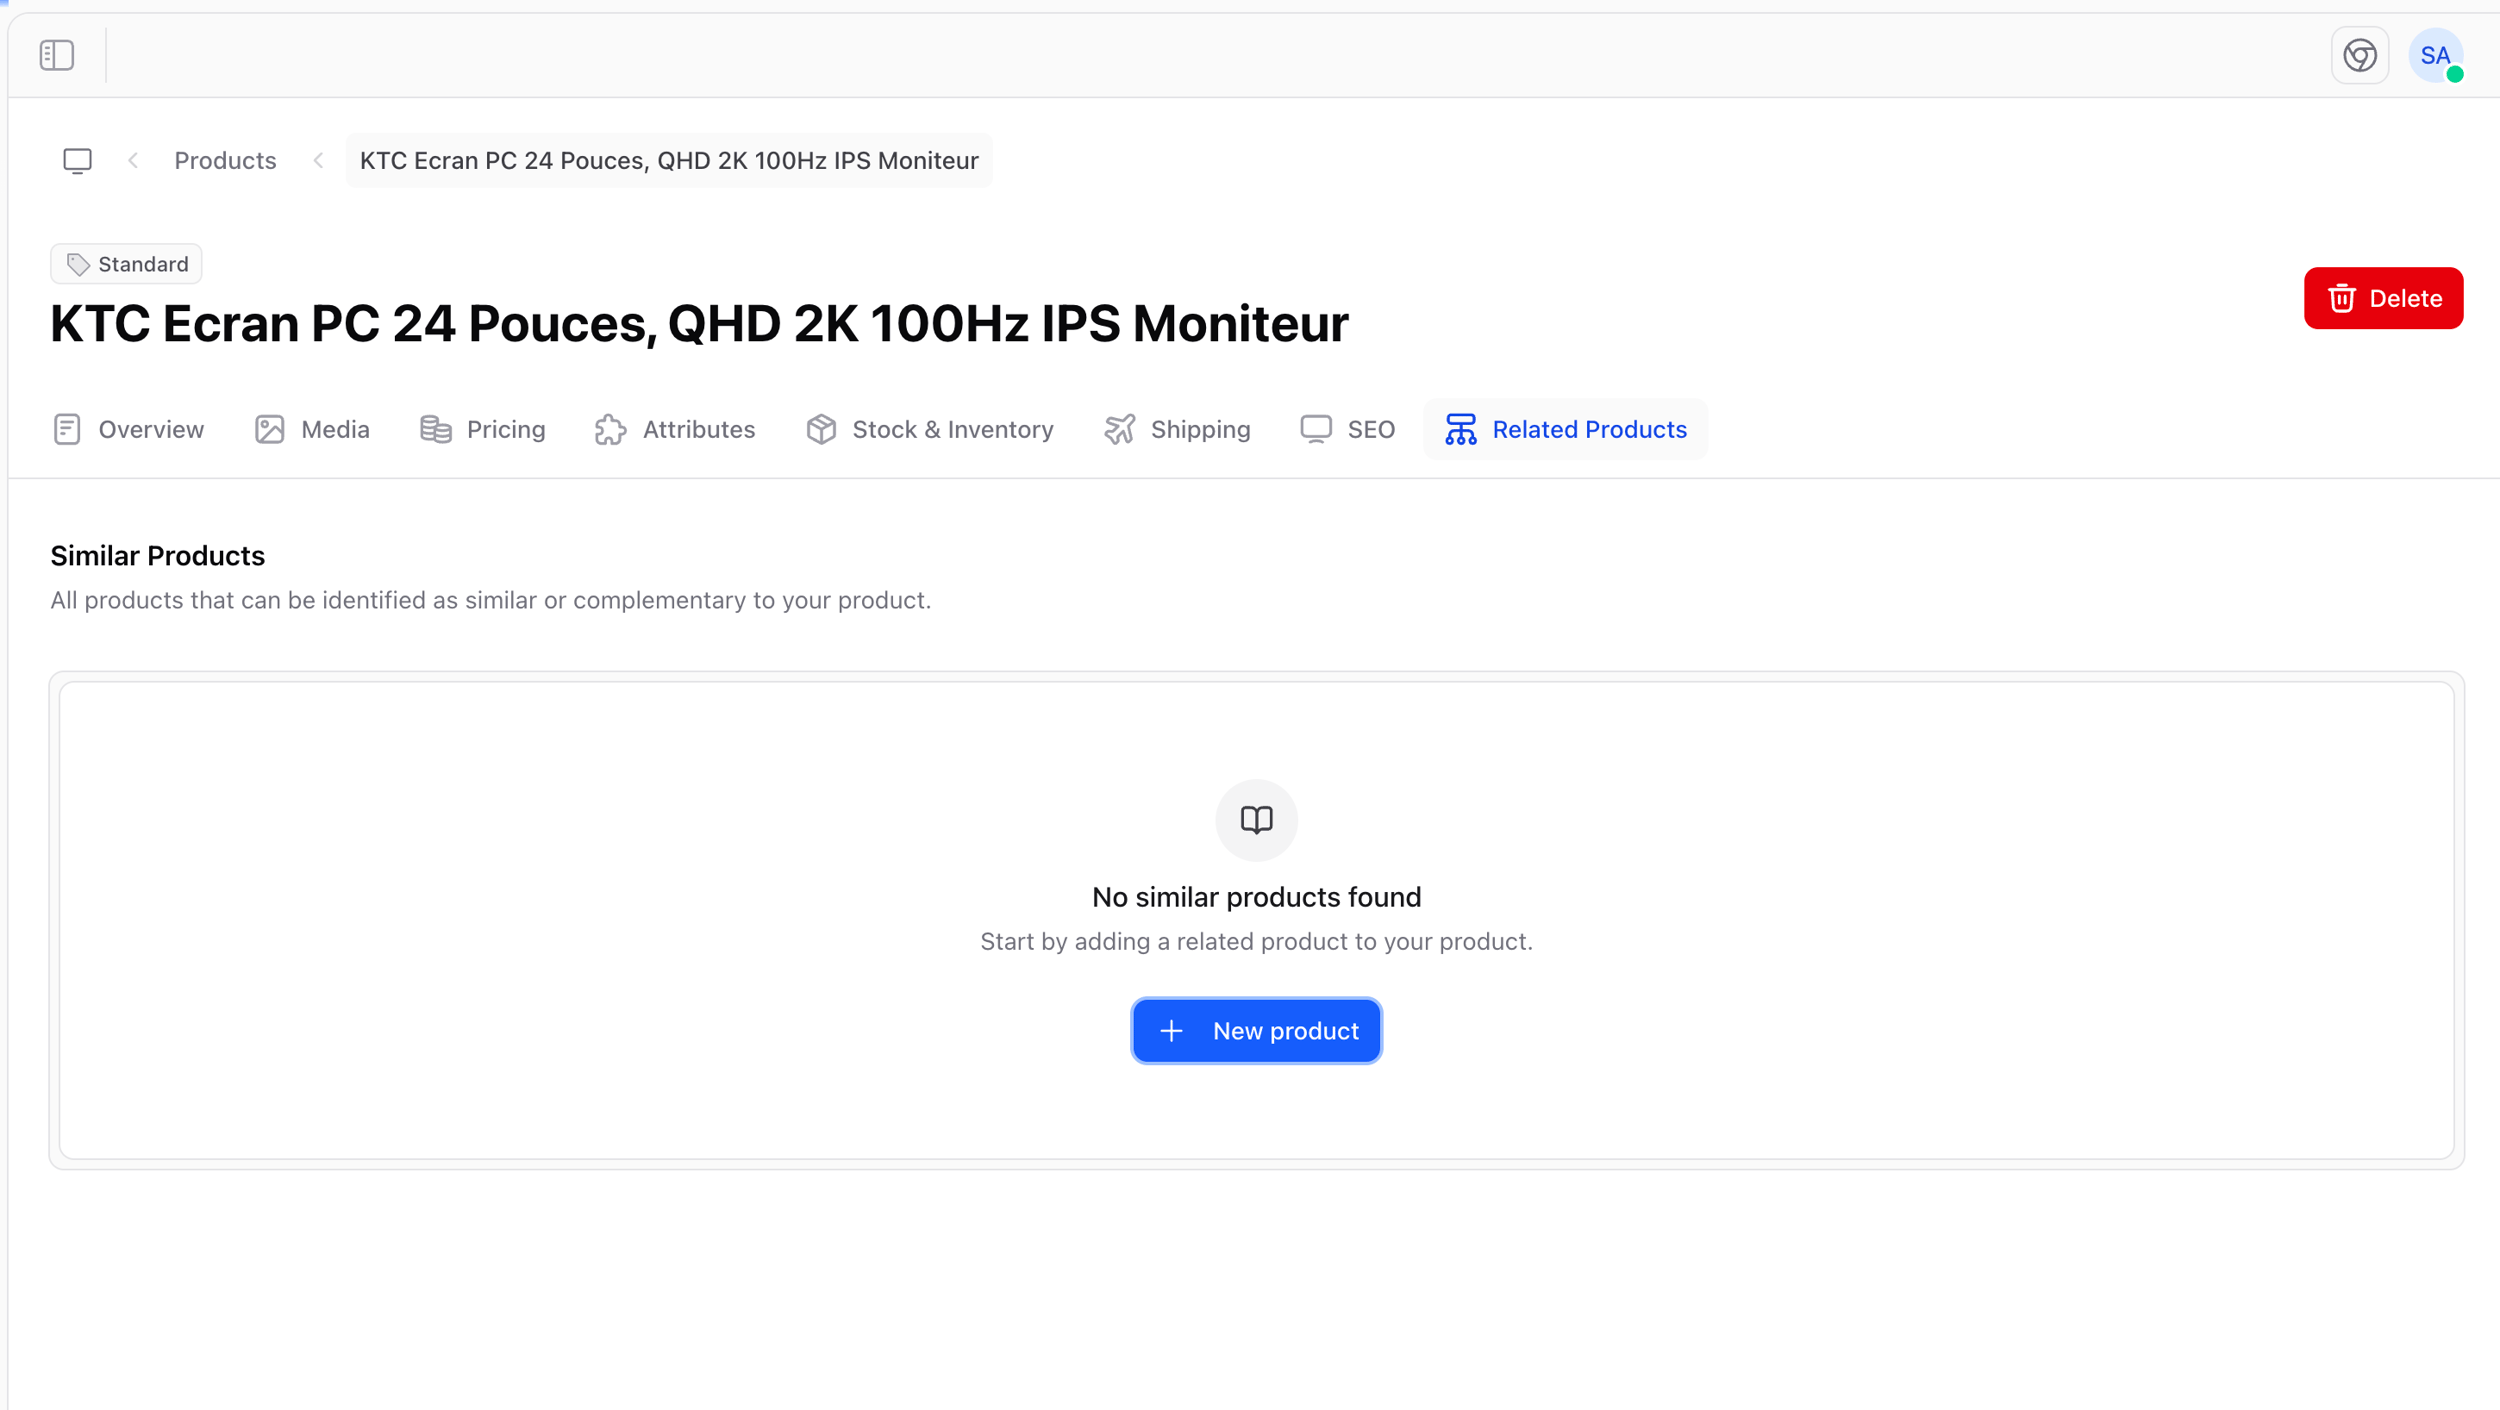This screenshot has height=1410, width=2500.
Task: Select the Related Products tab
Action: click(x=1565, y=429)
